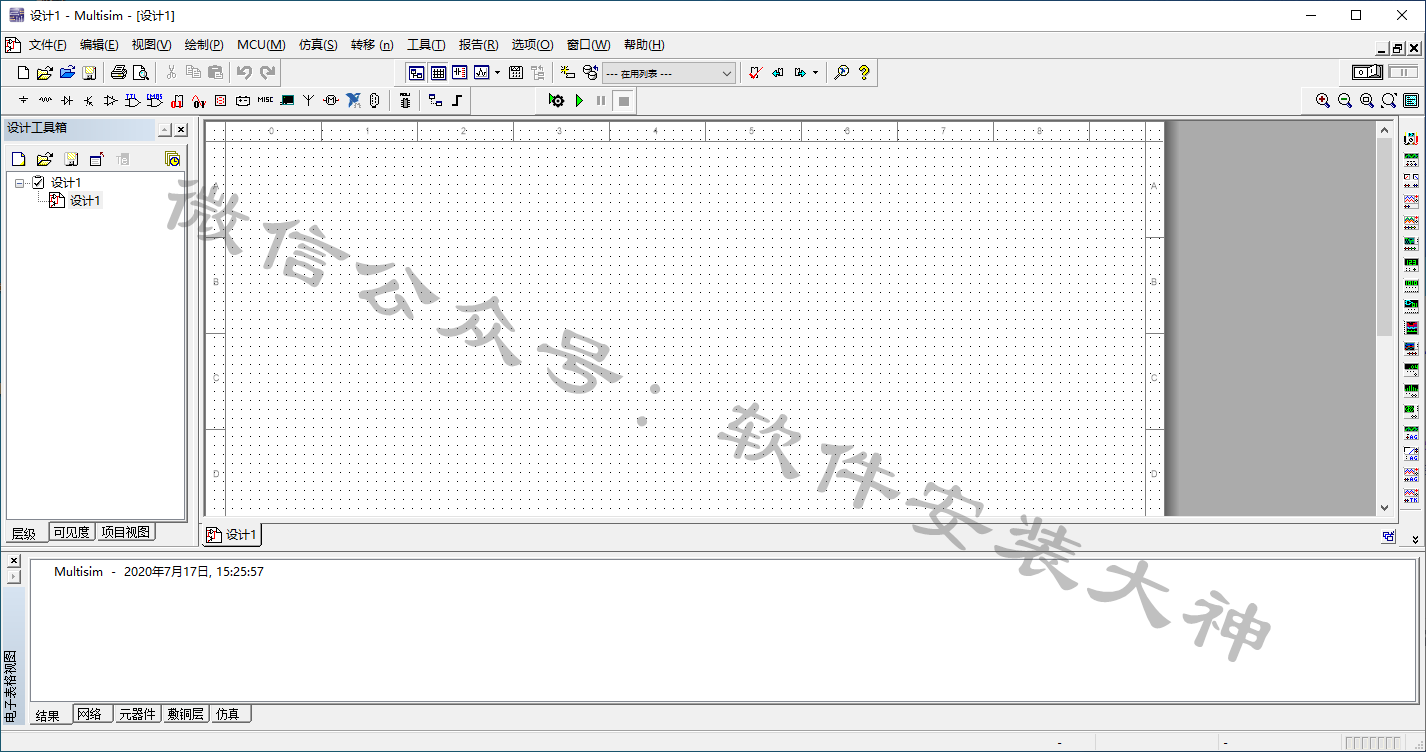Switch to the 可见度 tab
1426x752 pixels.
(x=72, y=532)
